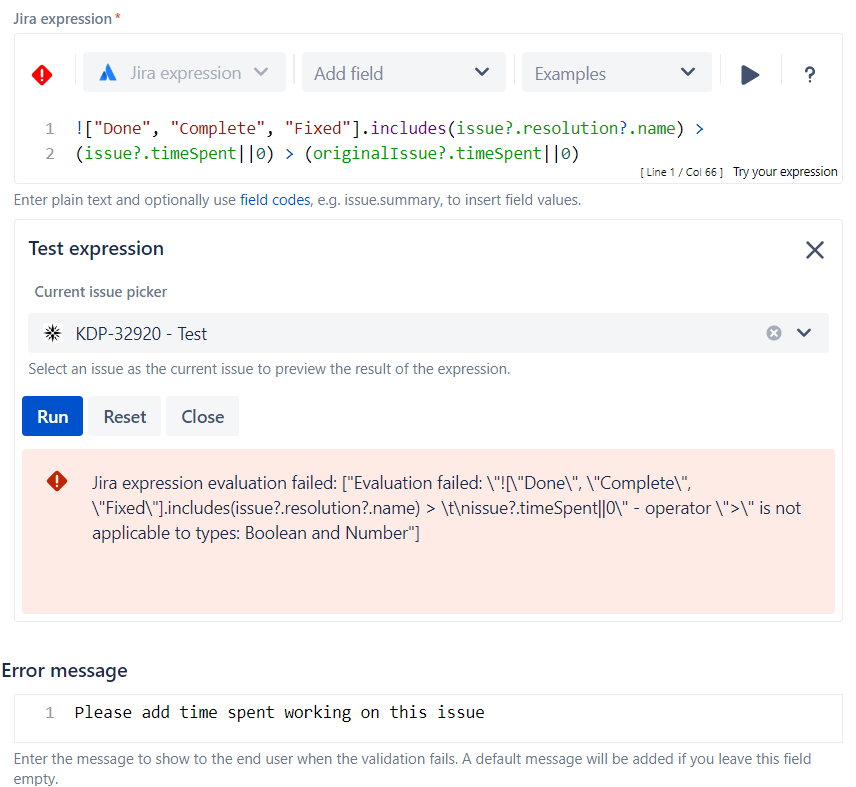Image resolution: width=856 pixels, height=787 pixels.
Task: Open the Add field dropdown
Action: click(x=403, y=72)
